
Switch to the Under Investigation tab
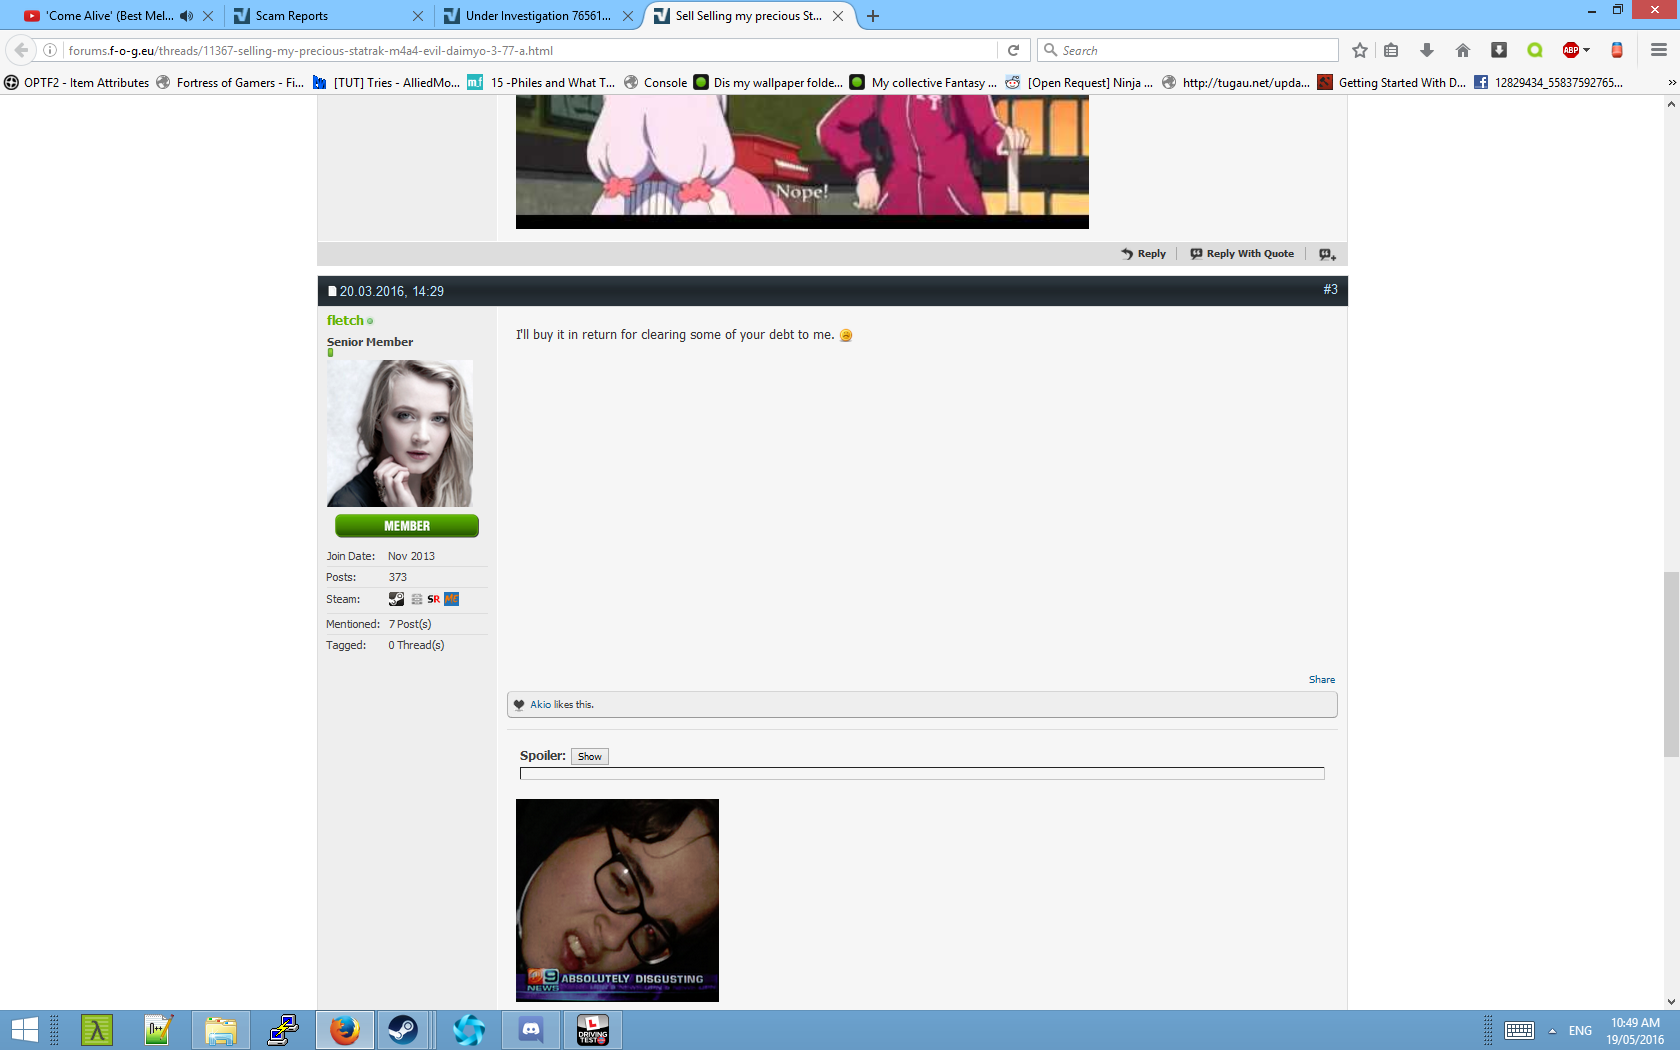[x=537, y=16]
